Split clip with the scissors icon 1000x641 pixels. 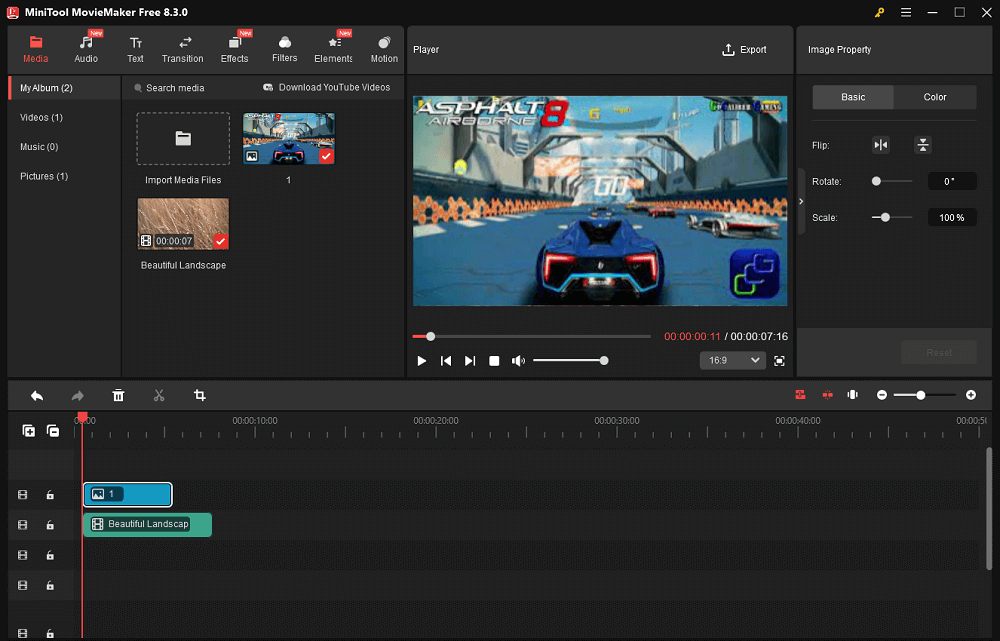(159, 395)
